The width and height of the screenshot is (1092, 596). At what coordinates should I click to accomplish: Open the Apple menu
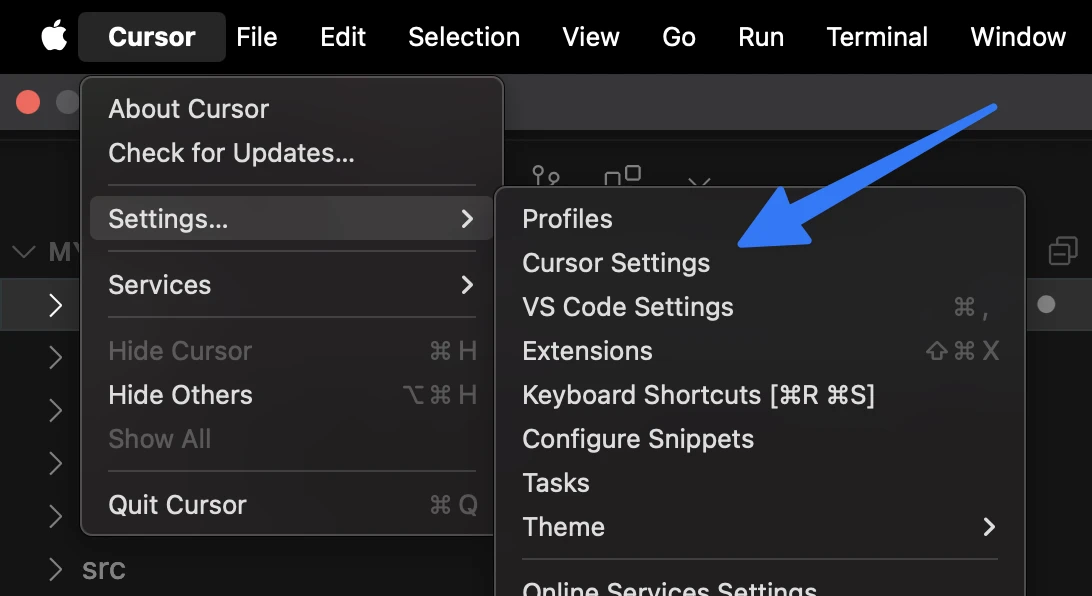[54, 37]
